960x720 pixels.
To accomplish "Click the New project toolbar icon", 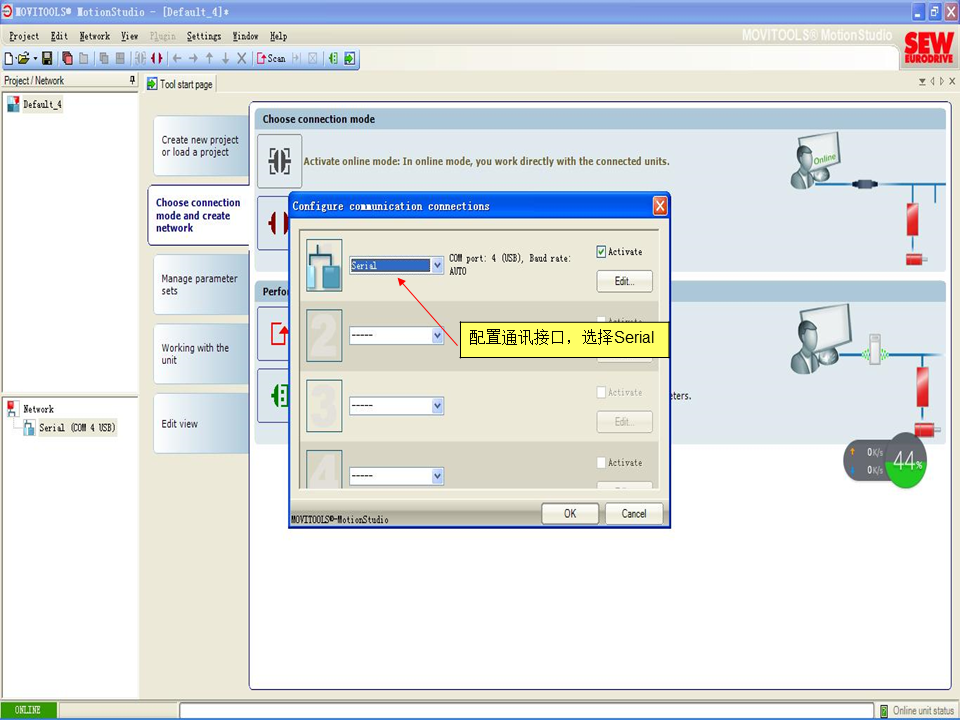I will (9, 59).
